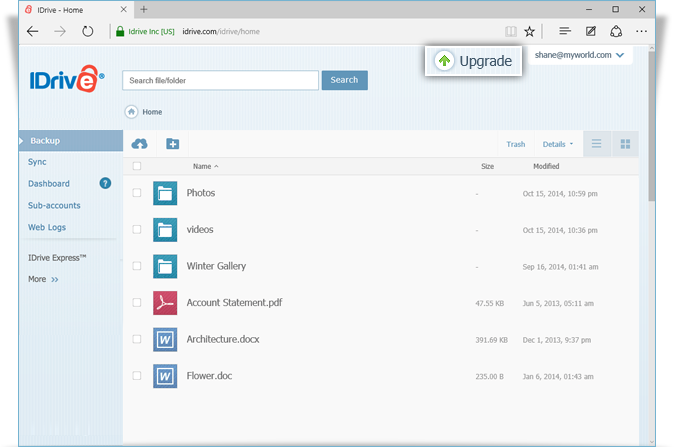
Task: Select Backup in the sidebar
Action: (71, 141)
